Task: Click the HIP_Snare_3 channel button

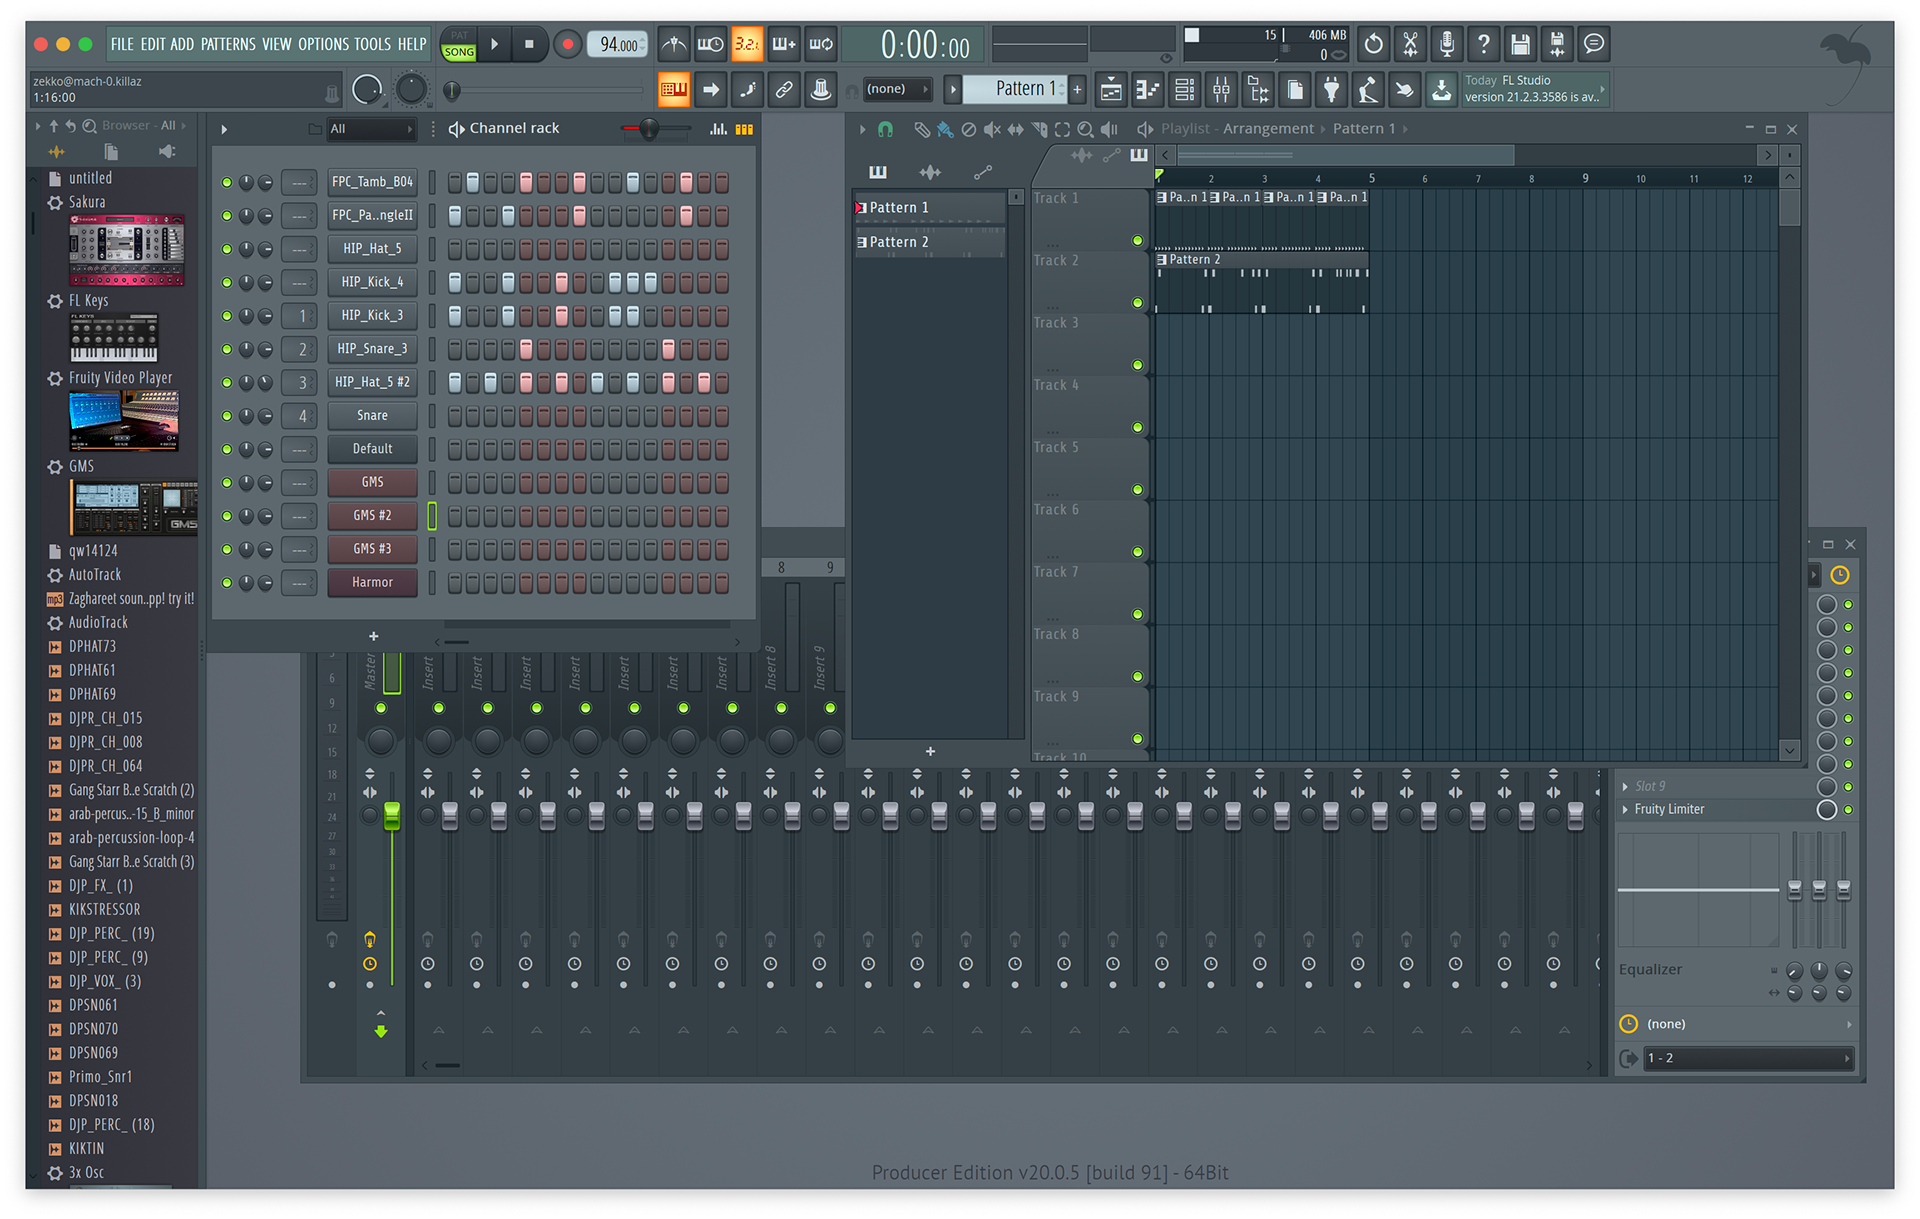Action: coord(372,349)
